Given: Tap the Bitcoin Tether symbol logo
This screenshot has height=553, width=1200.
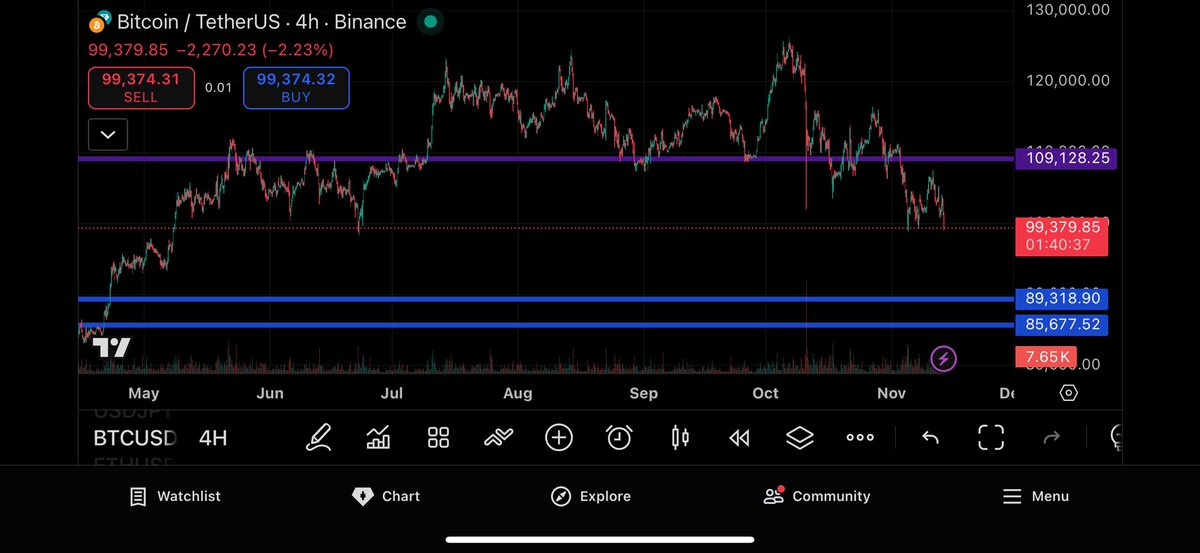Looking at the screenshot, I should [x=100, y=21].
